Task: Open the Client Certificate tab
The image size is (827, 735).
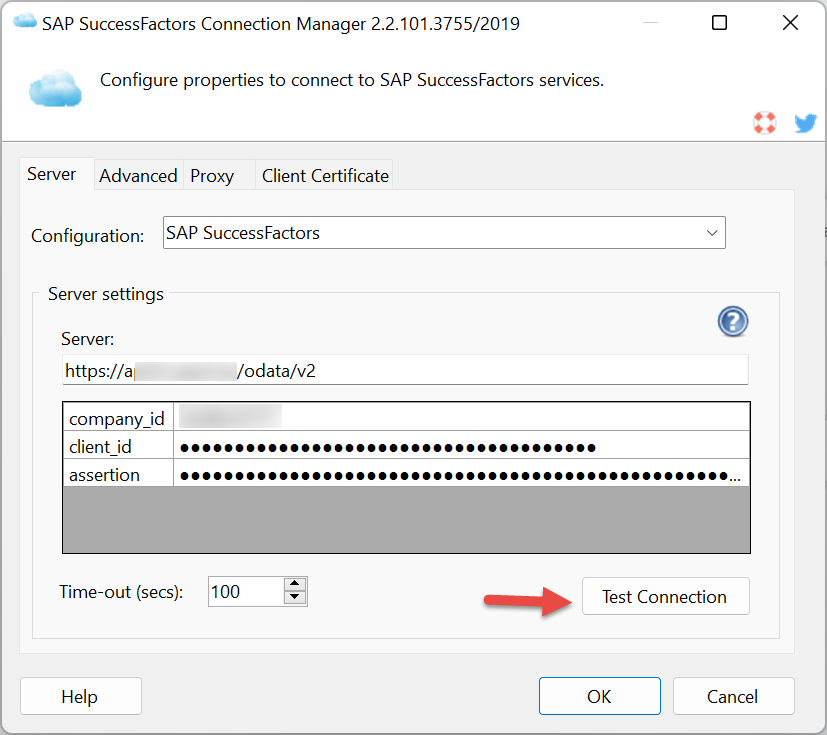Action: pyautogui.click(x=325, y=176)
